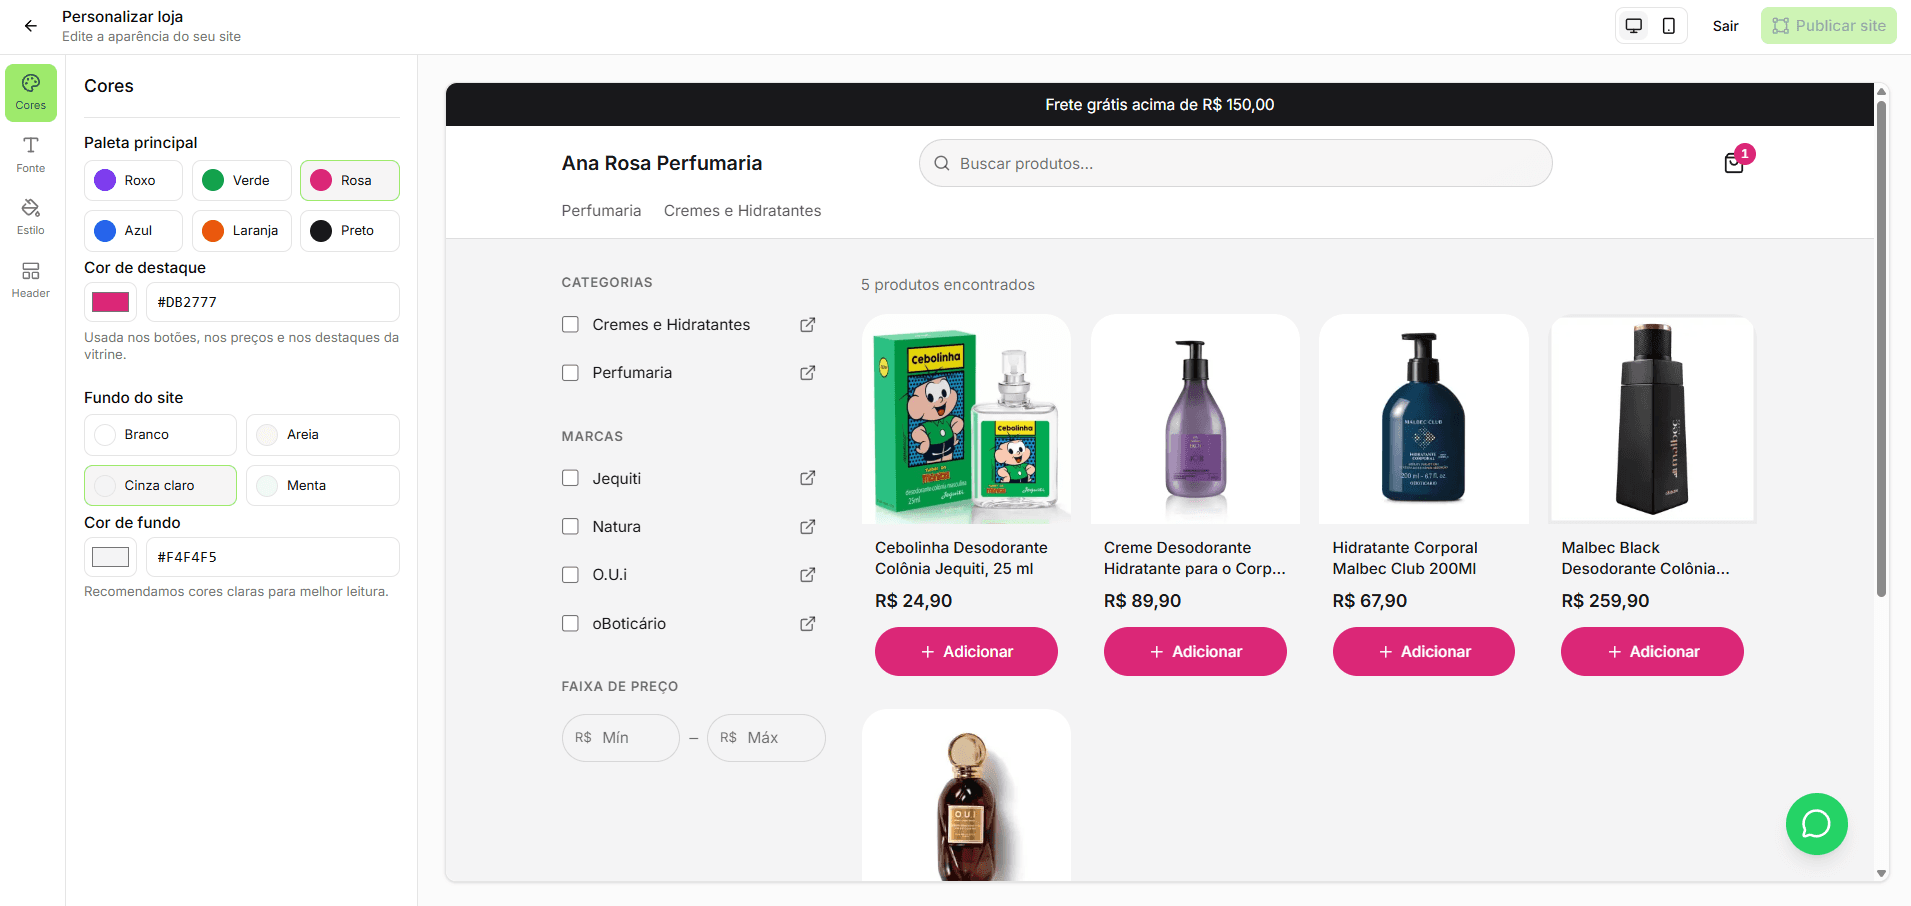Screen dimensions: 1911x906
Task: Switch to desktop preview mode
Action: (x=1634, y=26)
